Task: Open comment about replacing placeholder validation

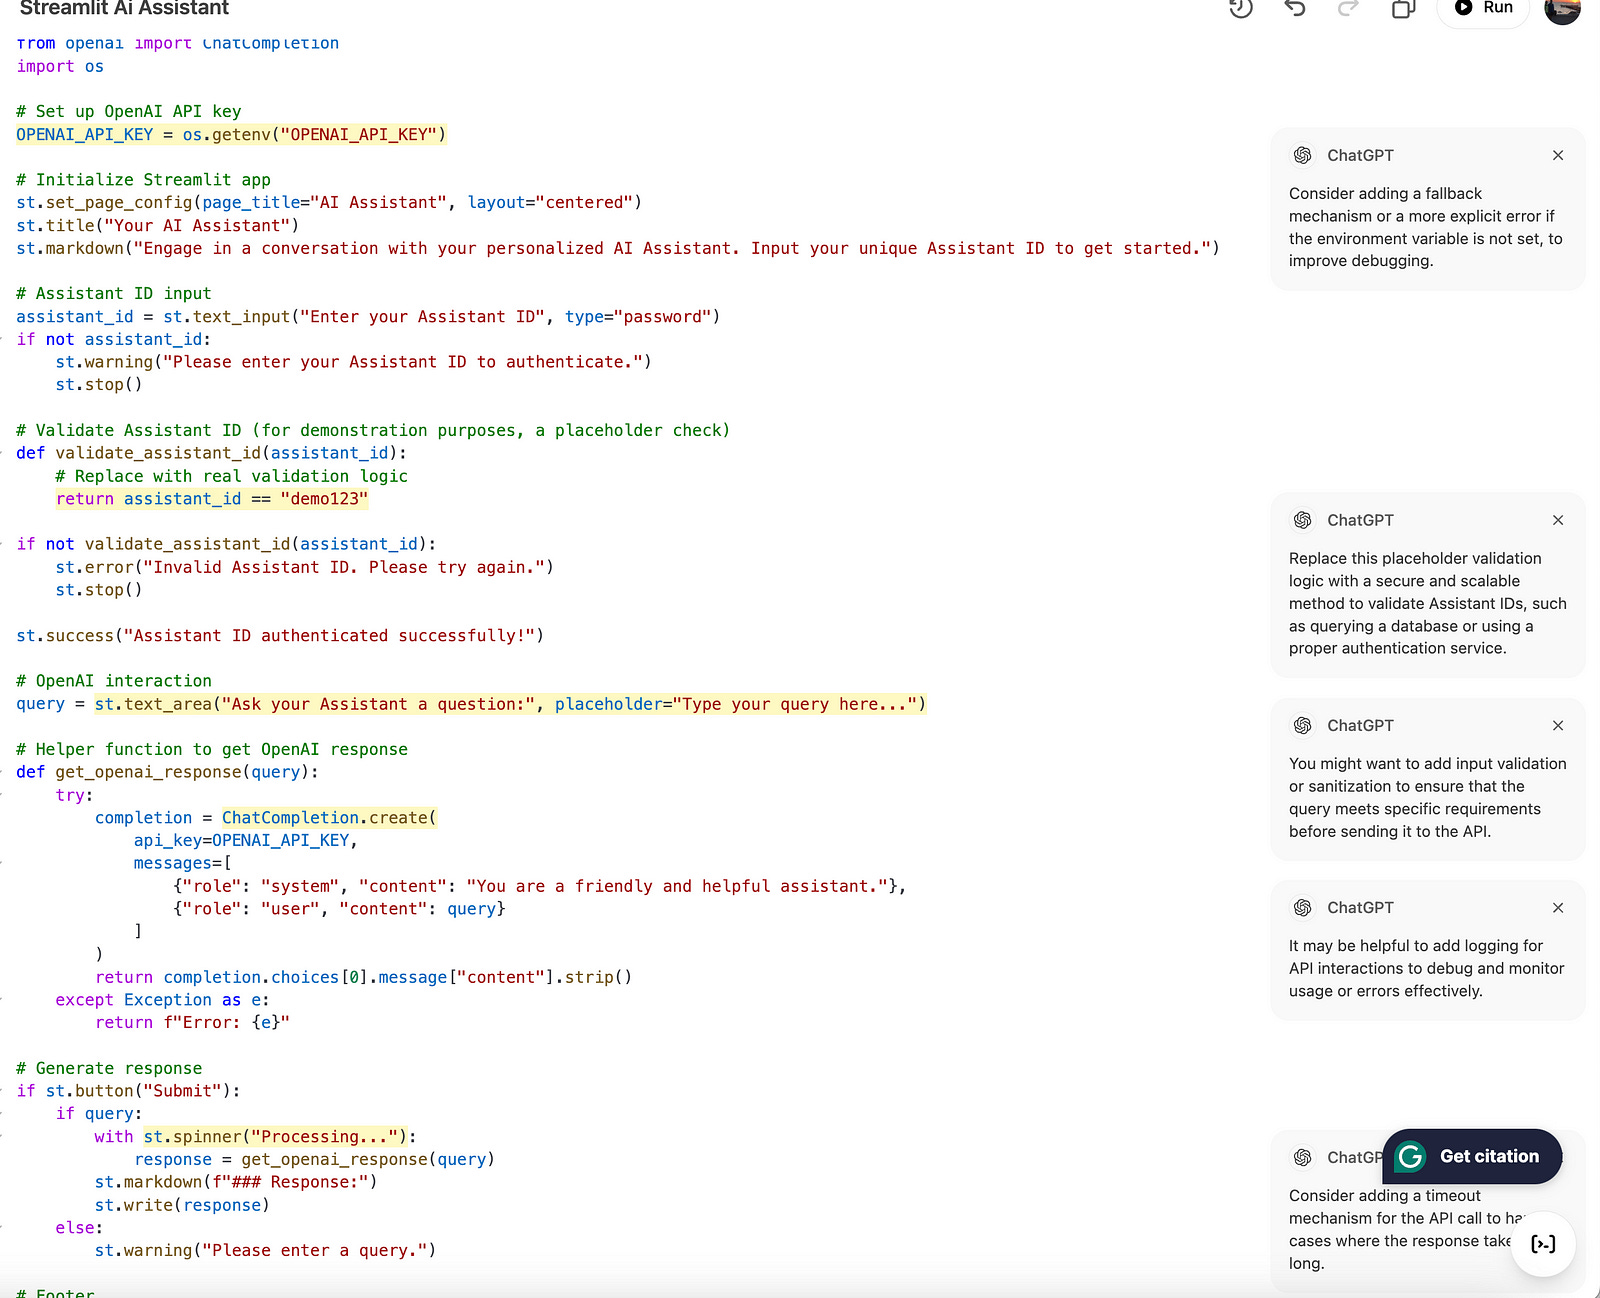Action: pyautogui.click(x=1427, y=585)
